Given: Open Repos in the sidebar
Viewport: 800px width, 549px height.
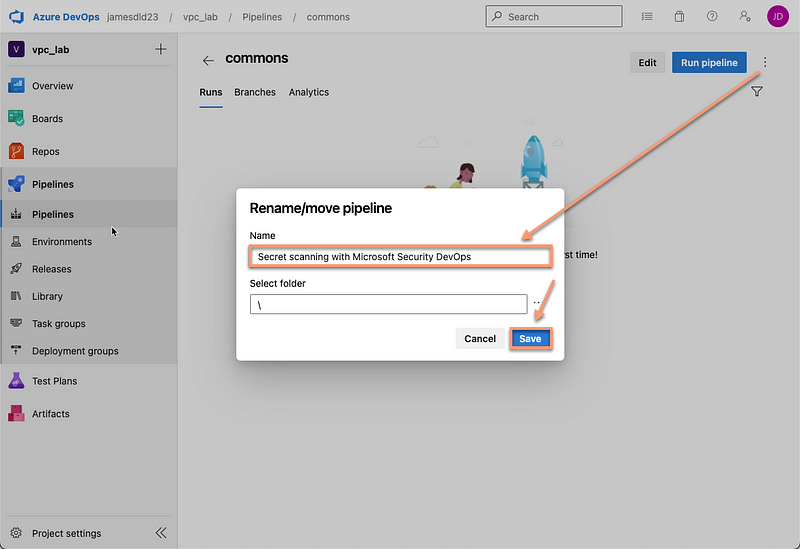Looking at the screenshot, I should tap(89, 152).
